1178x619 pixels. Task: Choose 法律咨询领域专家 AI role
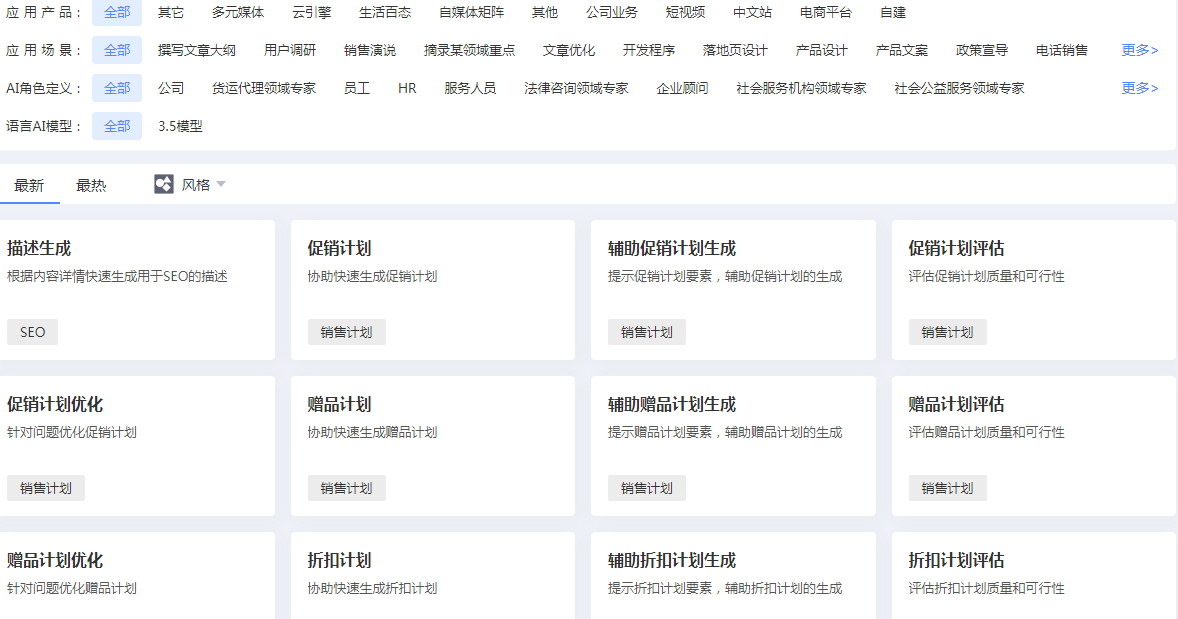(x=576, y=88)
